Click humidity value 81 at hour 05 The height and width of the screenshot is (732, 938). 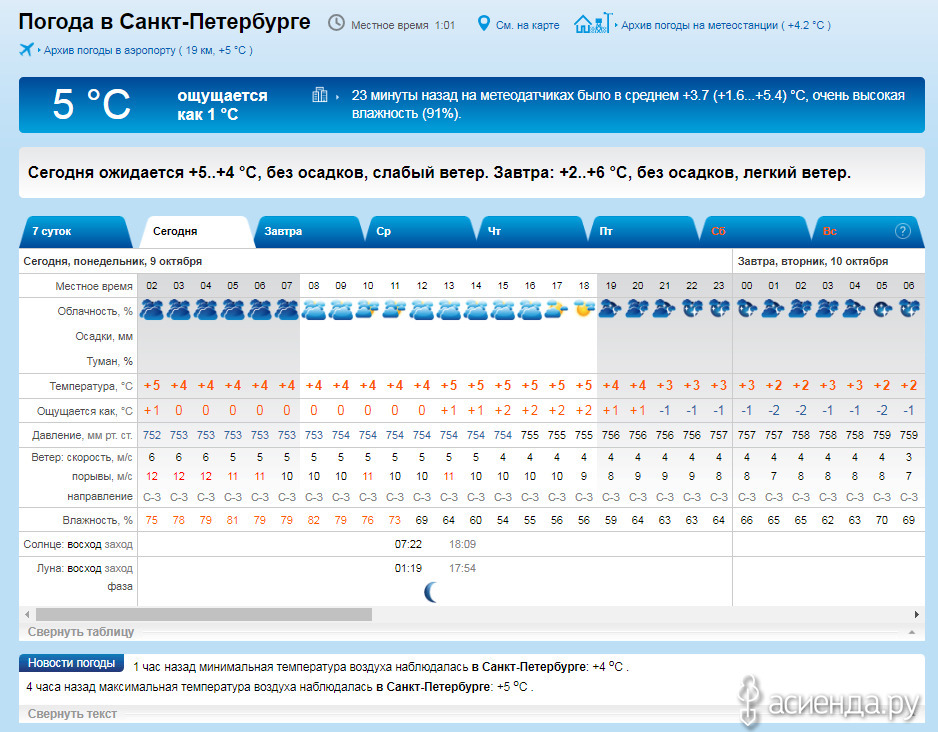click(x=233, y=520)
